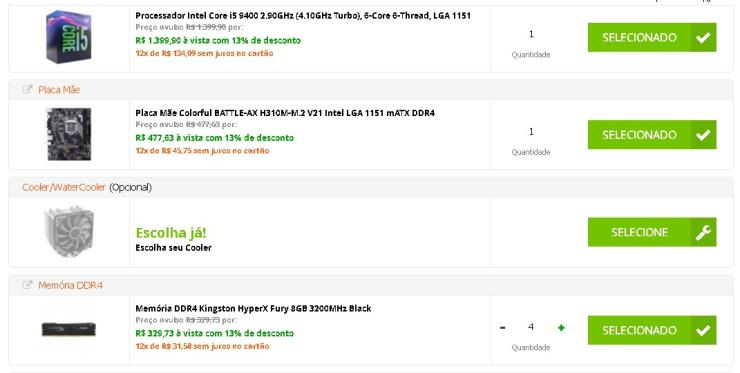Viewport: 740px width, 373px height.
Task: Open the Placa Mãe category link
Action: 59,90
